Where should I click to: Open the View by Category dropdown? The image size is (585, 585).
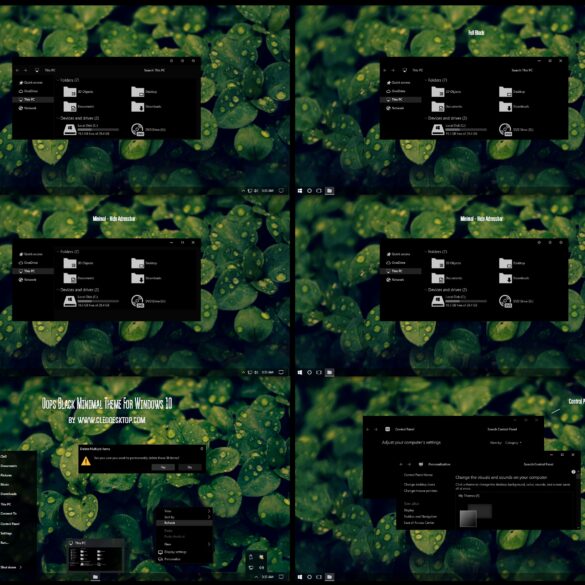tap(513, 443)
